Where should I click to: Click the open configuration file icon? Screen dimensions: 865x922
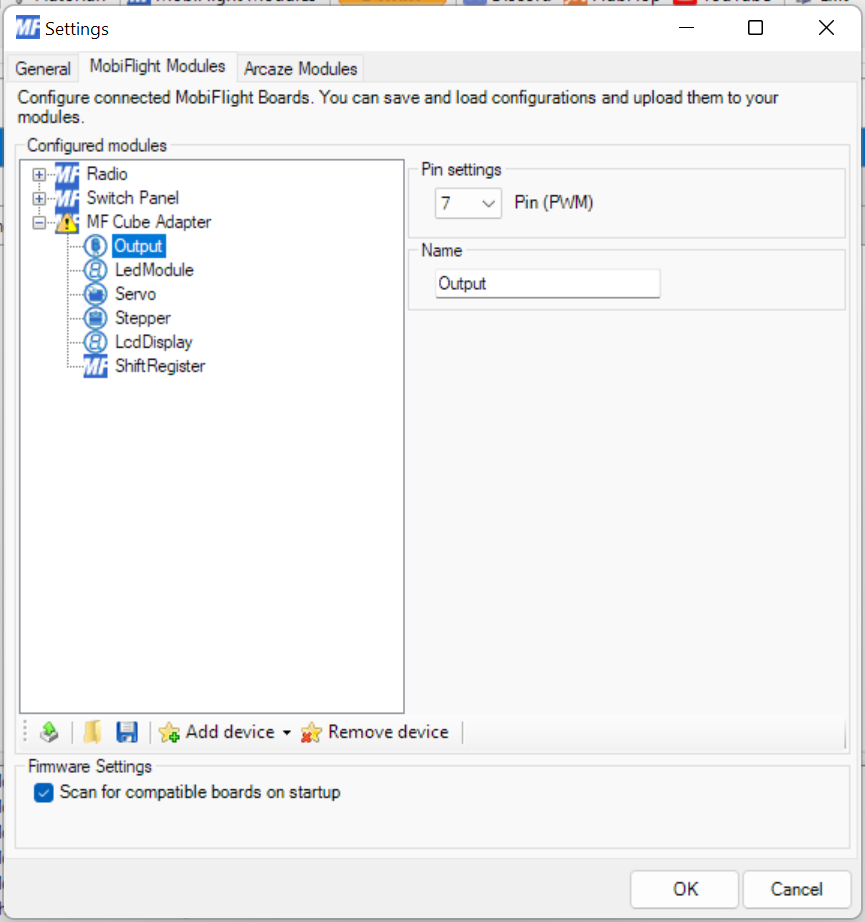92,732
